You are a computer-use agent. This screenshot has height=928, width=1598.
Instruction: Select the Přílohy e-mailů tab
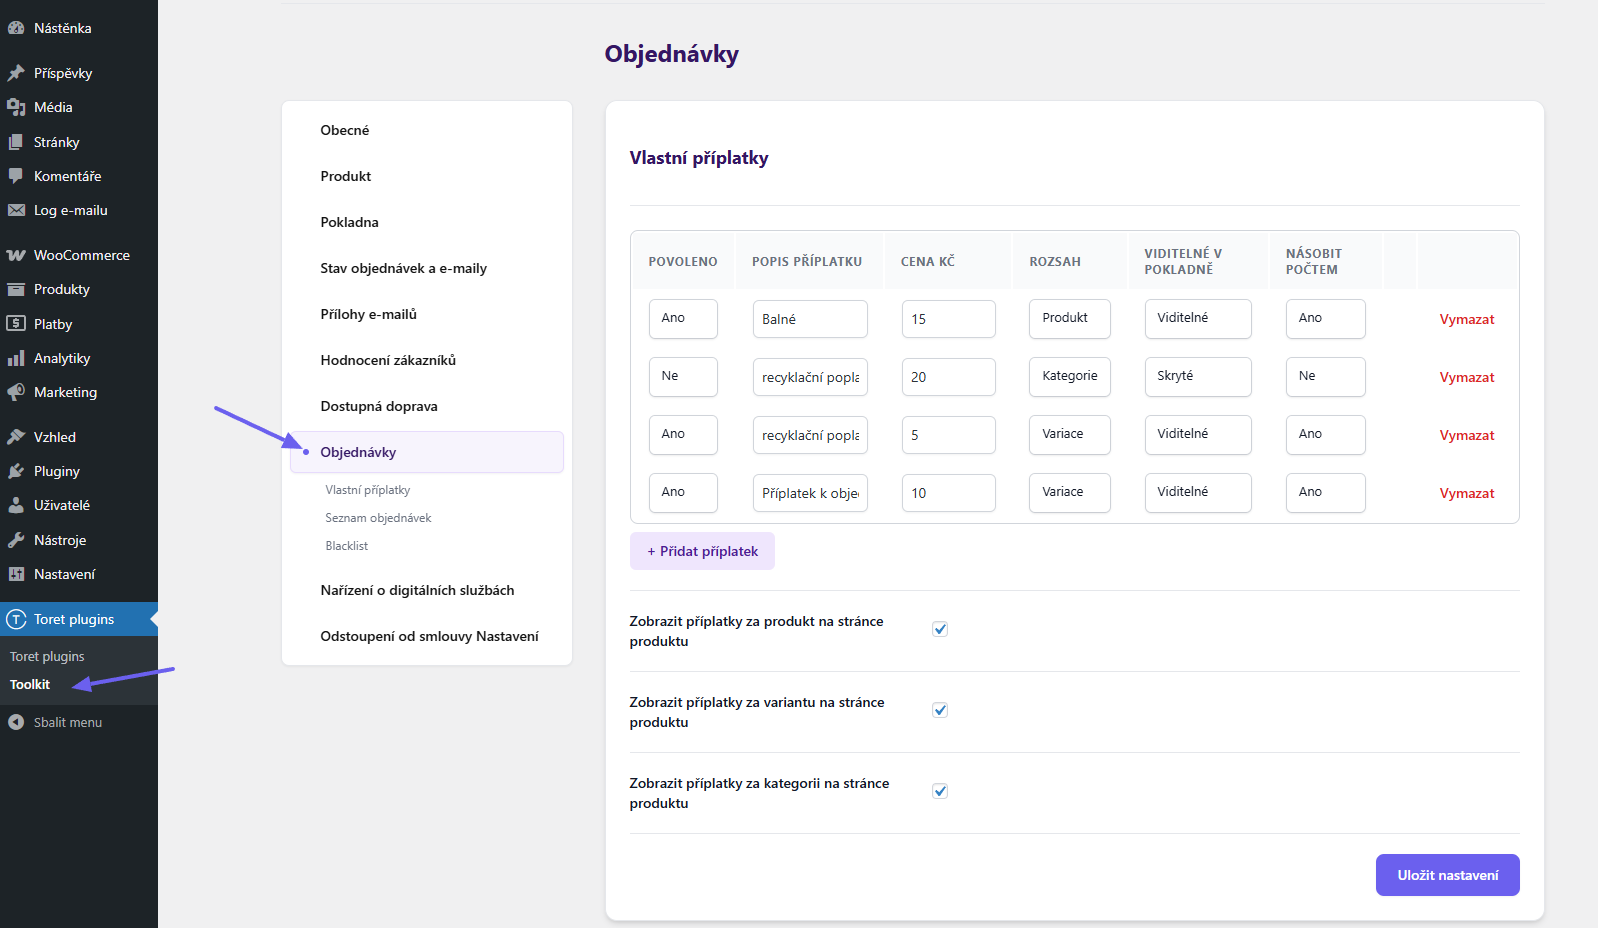pyautogui.click(x=369, y=314)
